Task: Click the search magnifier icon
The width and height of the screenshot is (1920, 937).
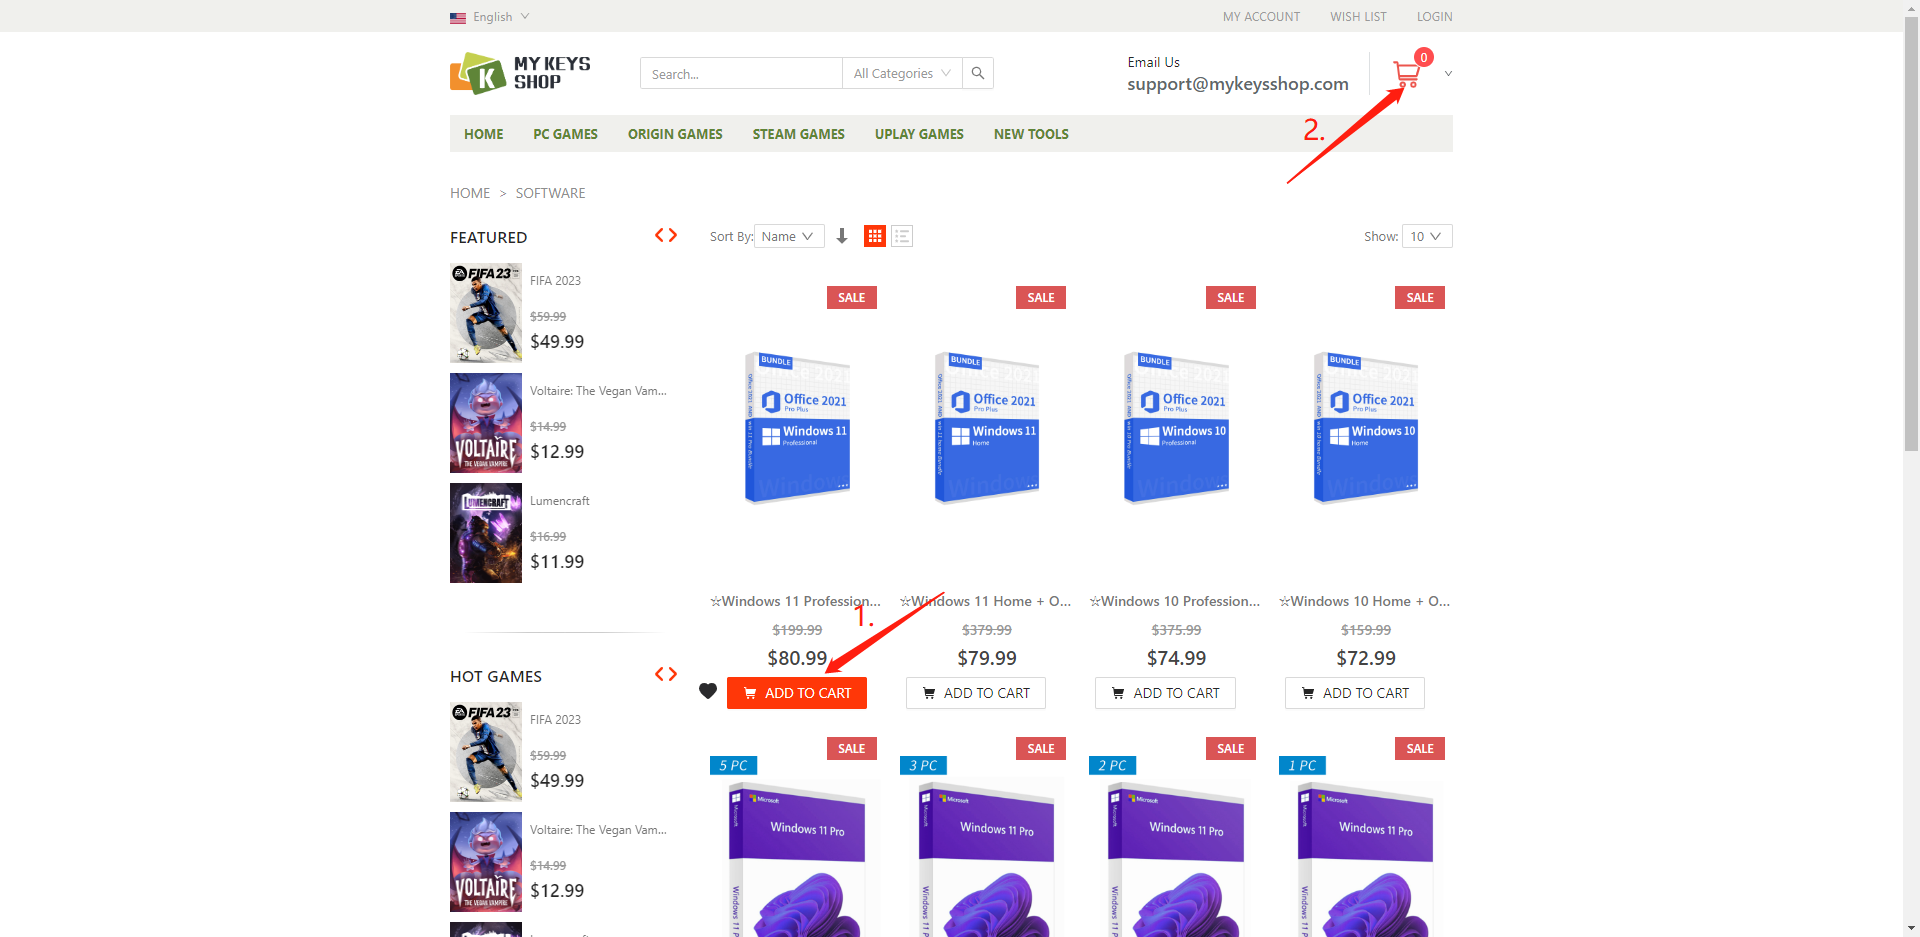Action: tap(978, 73)
